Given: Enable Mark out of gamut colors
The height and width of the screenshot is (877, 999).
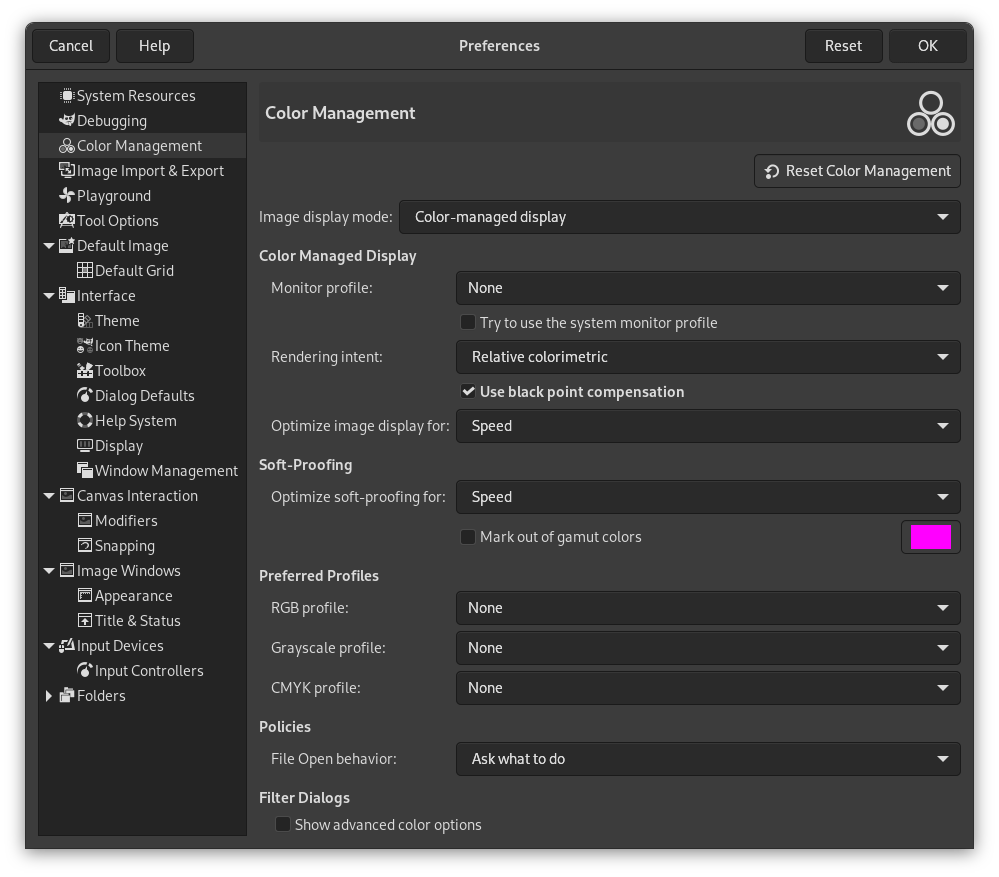Looking at the screenshot, I should (468, 537).
